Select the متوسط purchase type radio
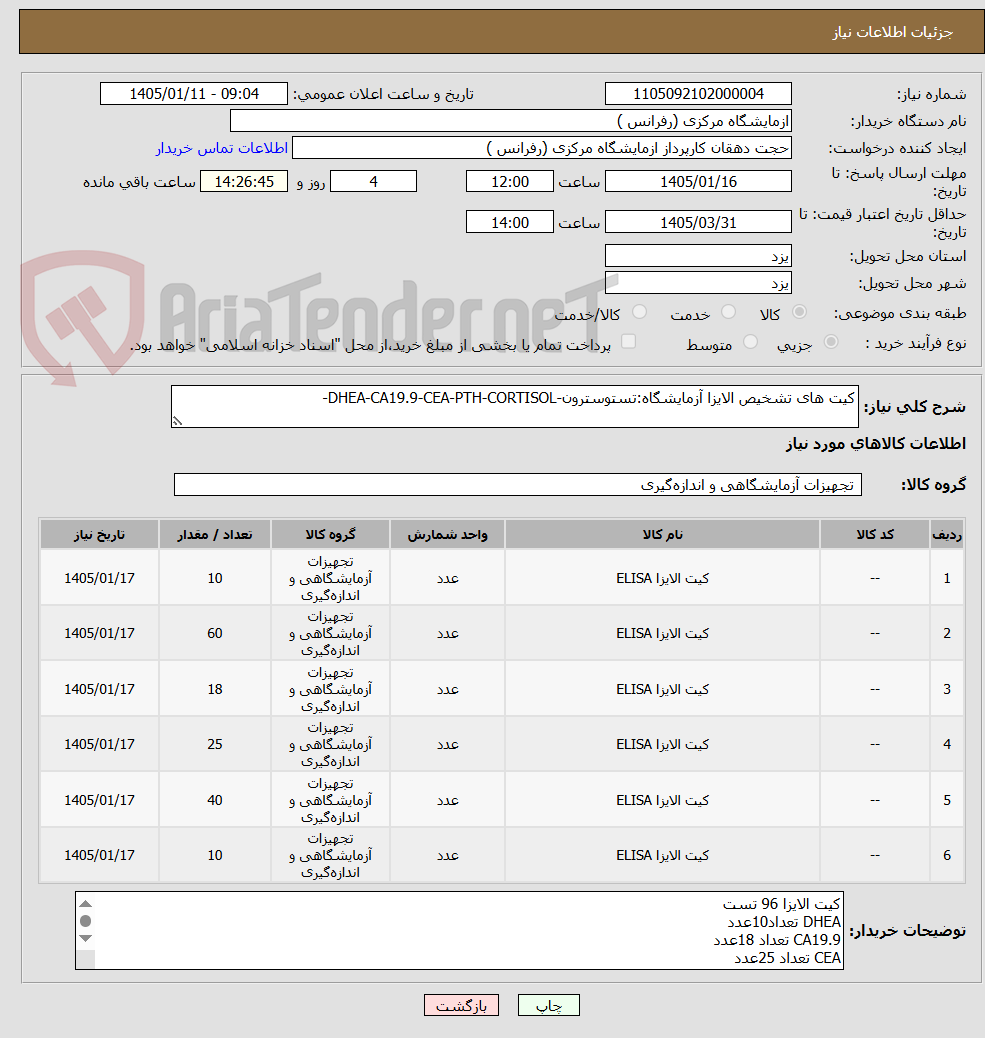The height and width of the screenshot is (1038, 985). pos(750,342)
